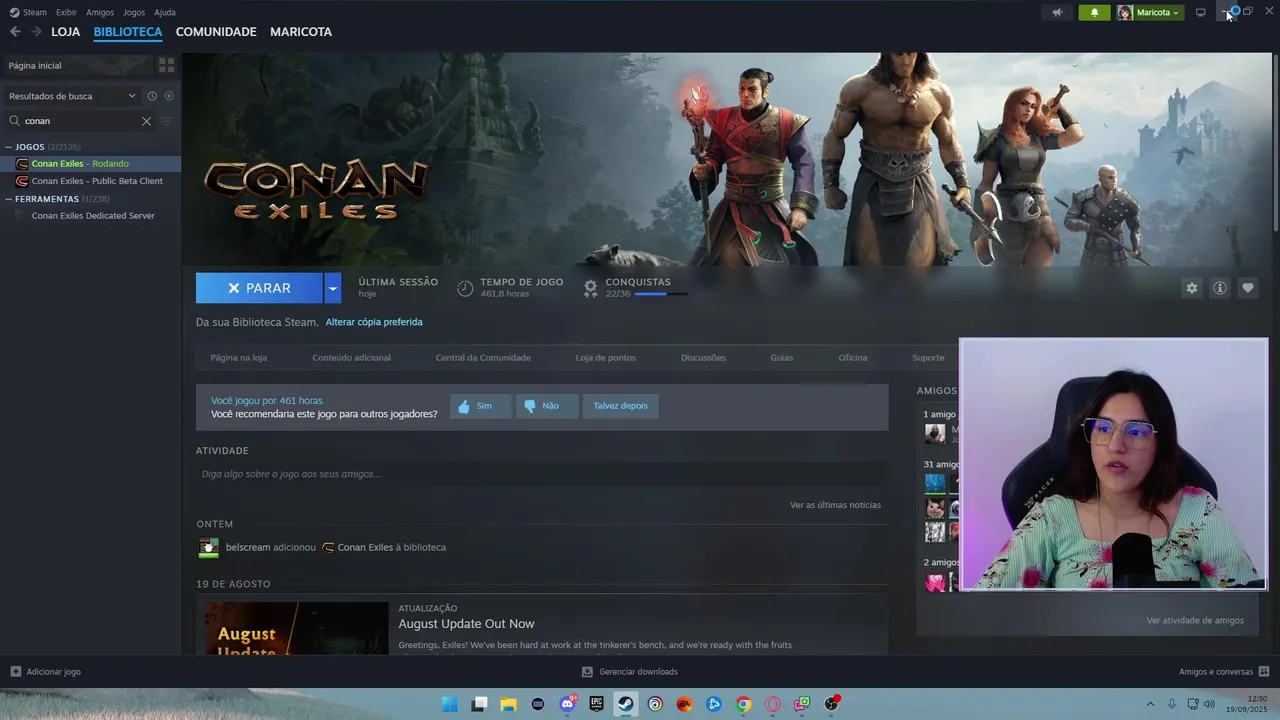The image size is (1280, 720).
Task: Go forward with the right arrow
Action: click(36, 32)
